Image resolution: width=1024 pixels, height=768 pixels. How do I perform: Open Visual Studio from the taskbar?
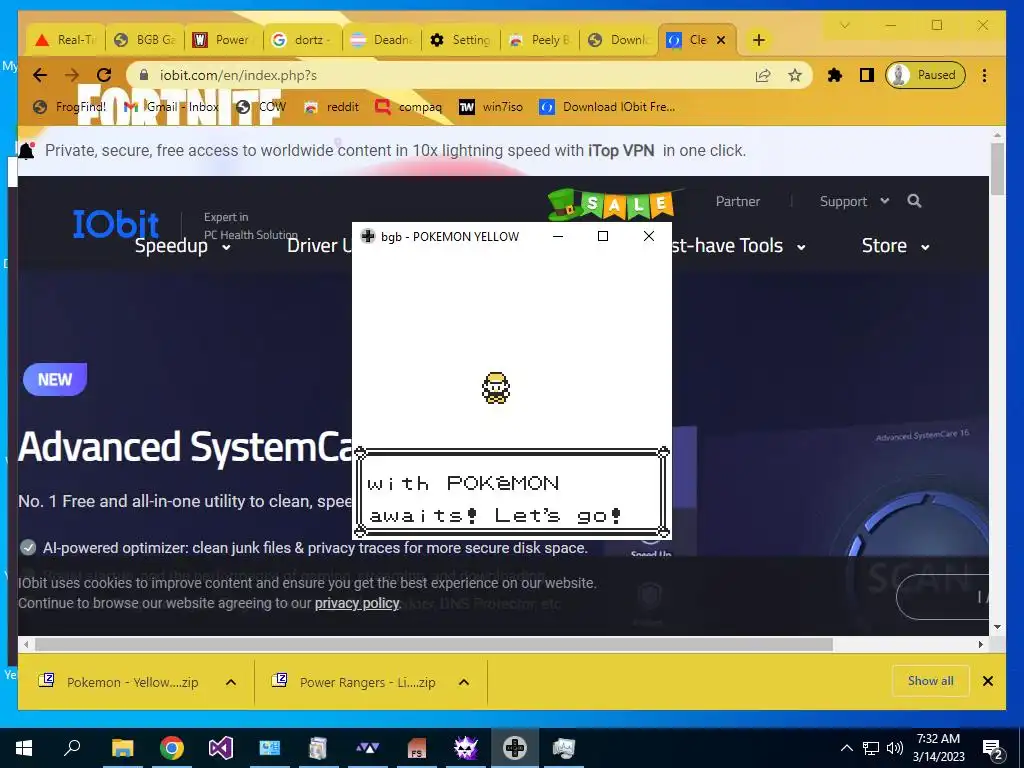pos(221,748)
